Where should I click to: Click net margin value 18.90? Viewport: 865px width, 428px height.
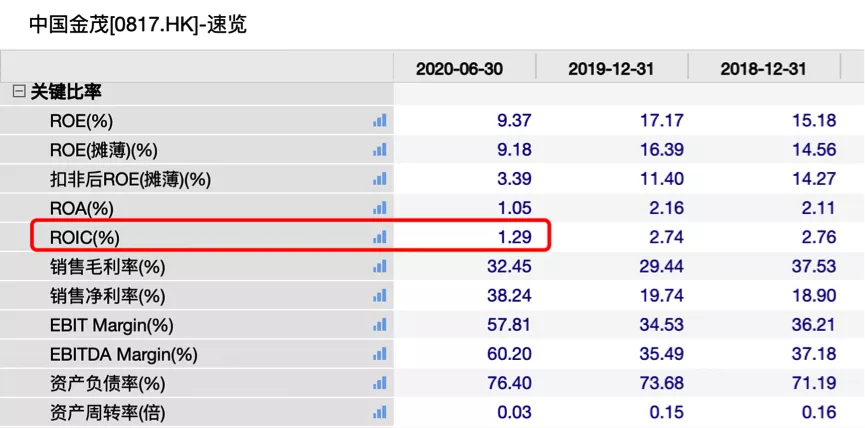click(x=812, y=296)
